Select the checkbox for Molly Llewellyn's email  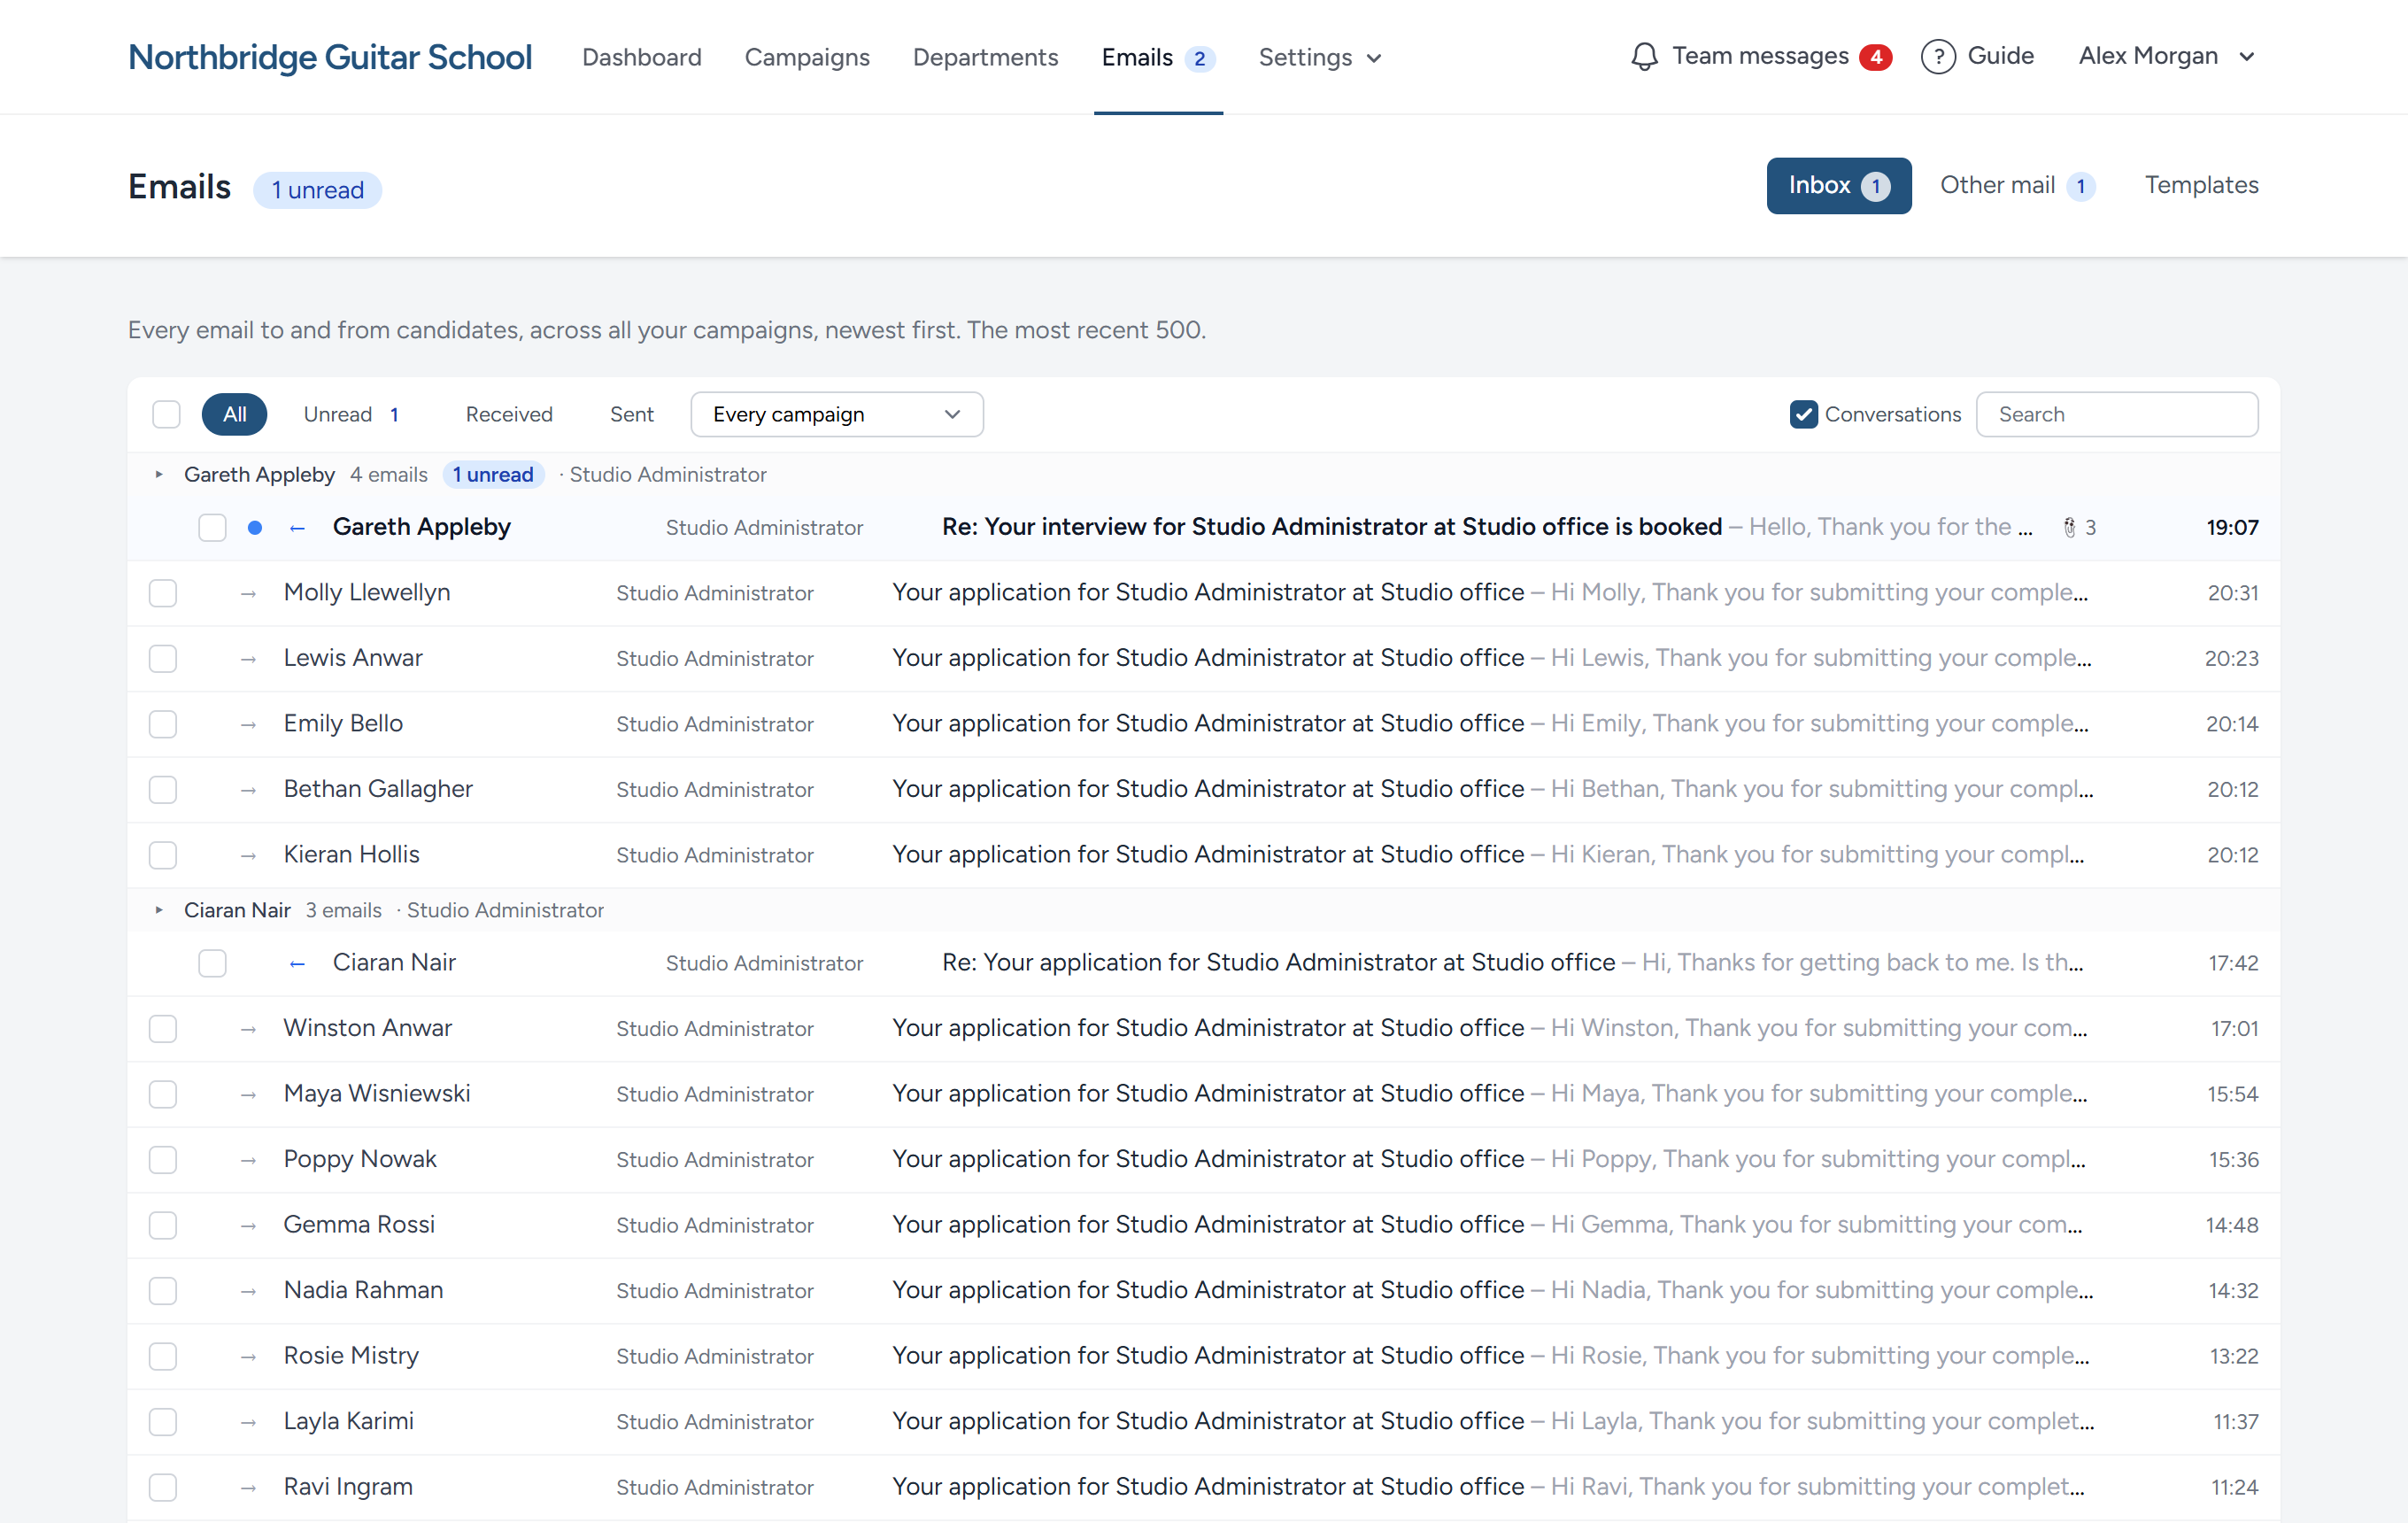coord(163,594)
